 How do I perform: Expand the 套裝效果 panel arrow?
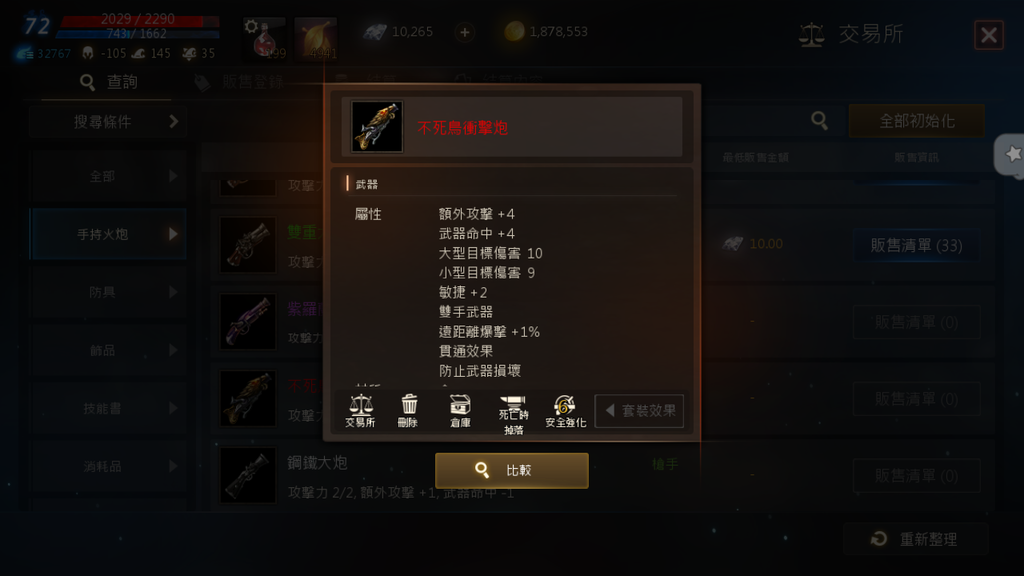(x=639, y=411)
